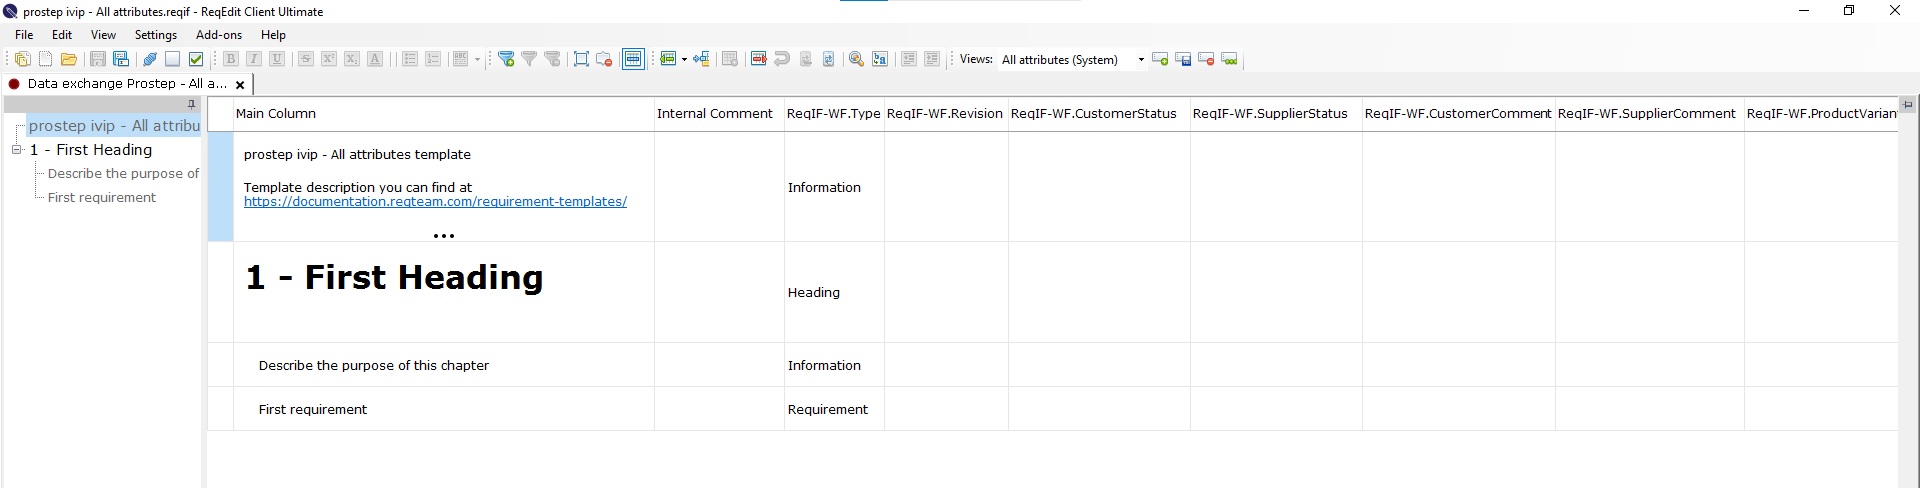
Task: Click the manage views icon
Action: (x=1229, y=59)
